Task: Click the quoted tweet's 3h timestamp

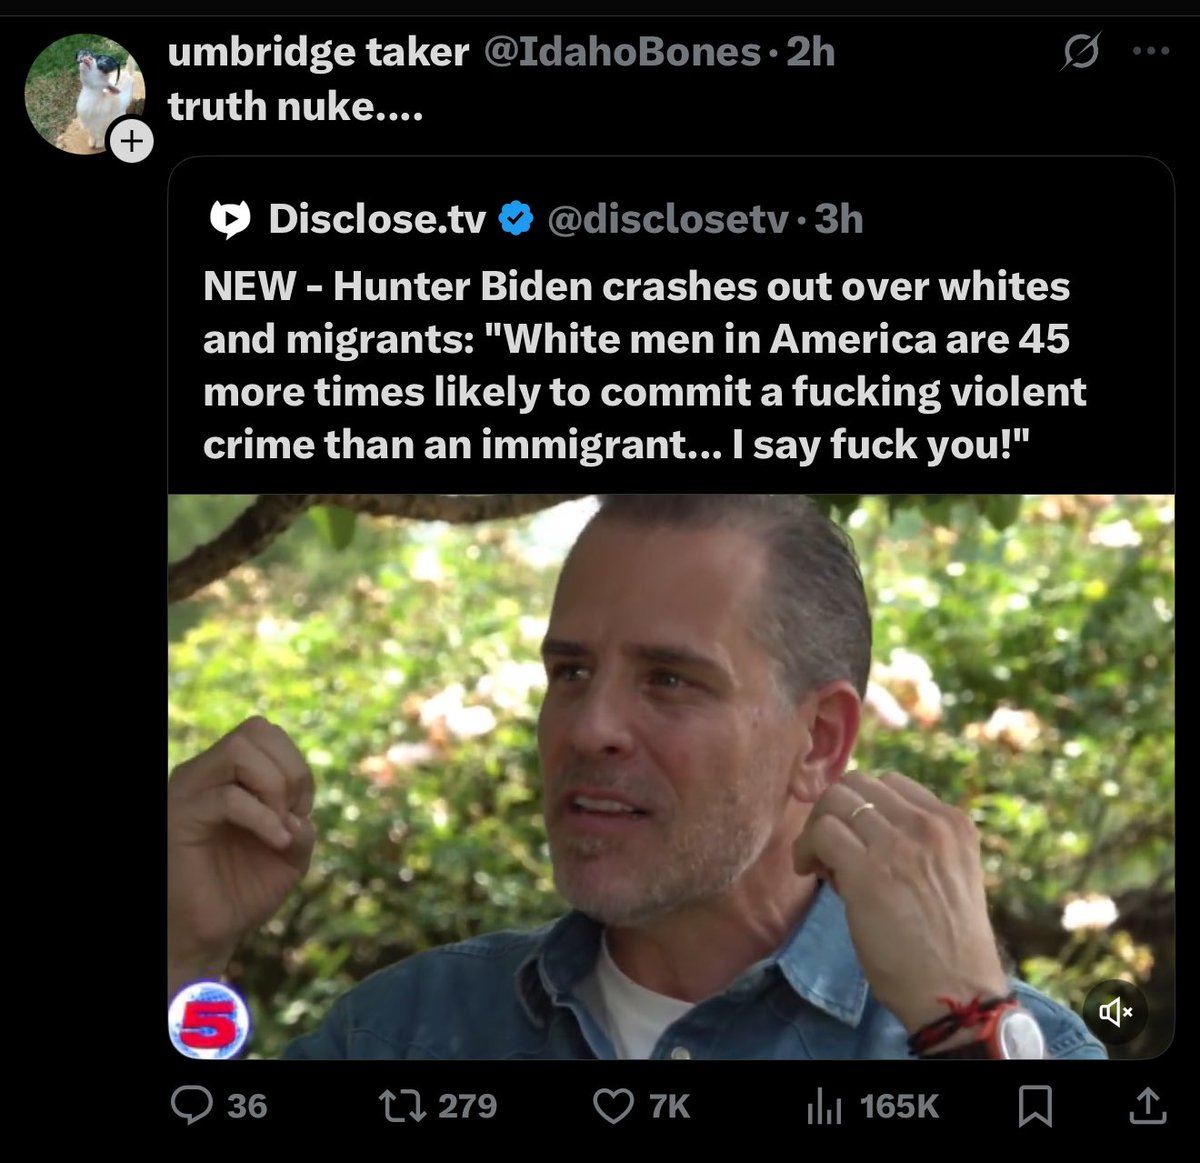Action: pyautogui.click(x=838, y=219)
